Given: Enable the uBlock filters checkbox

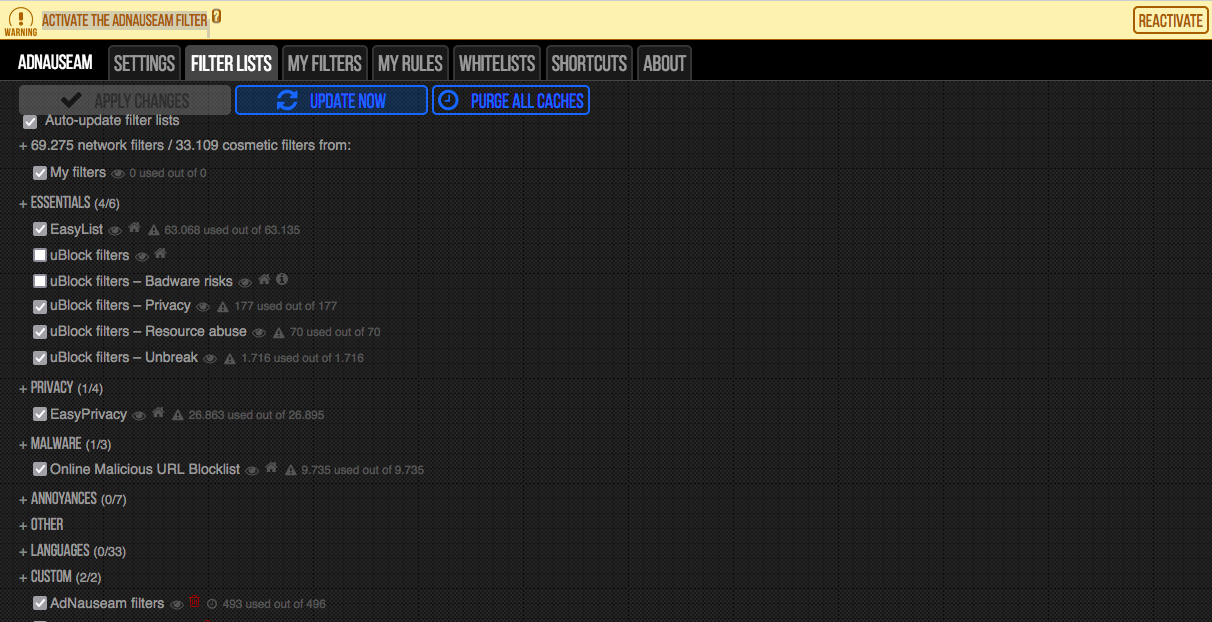Looking at the screenshot, I should pyautogui.click(x=39, y=254).
